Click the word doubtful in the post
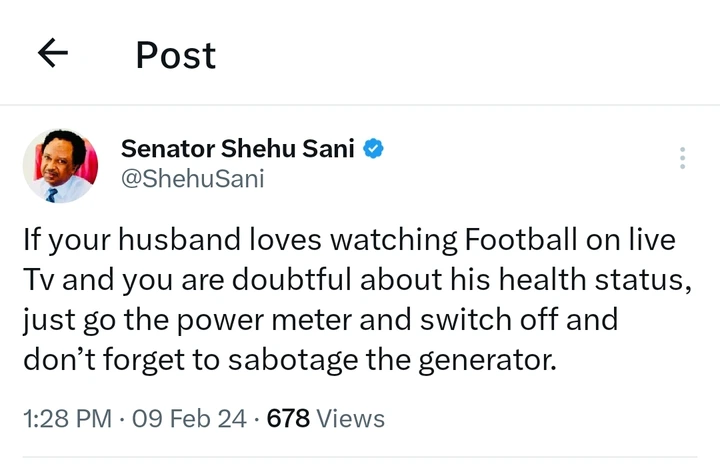Screen dimensions: 720x464 click(x=292, y=279)
